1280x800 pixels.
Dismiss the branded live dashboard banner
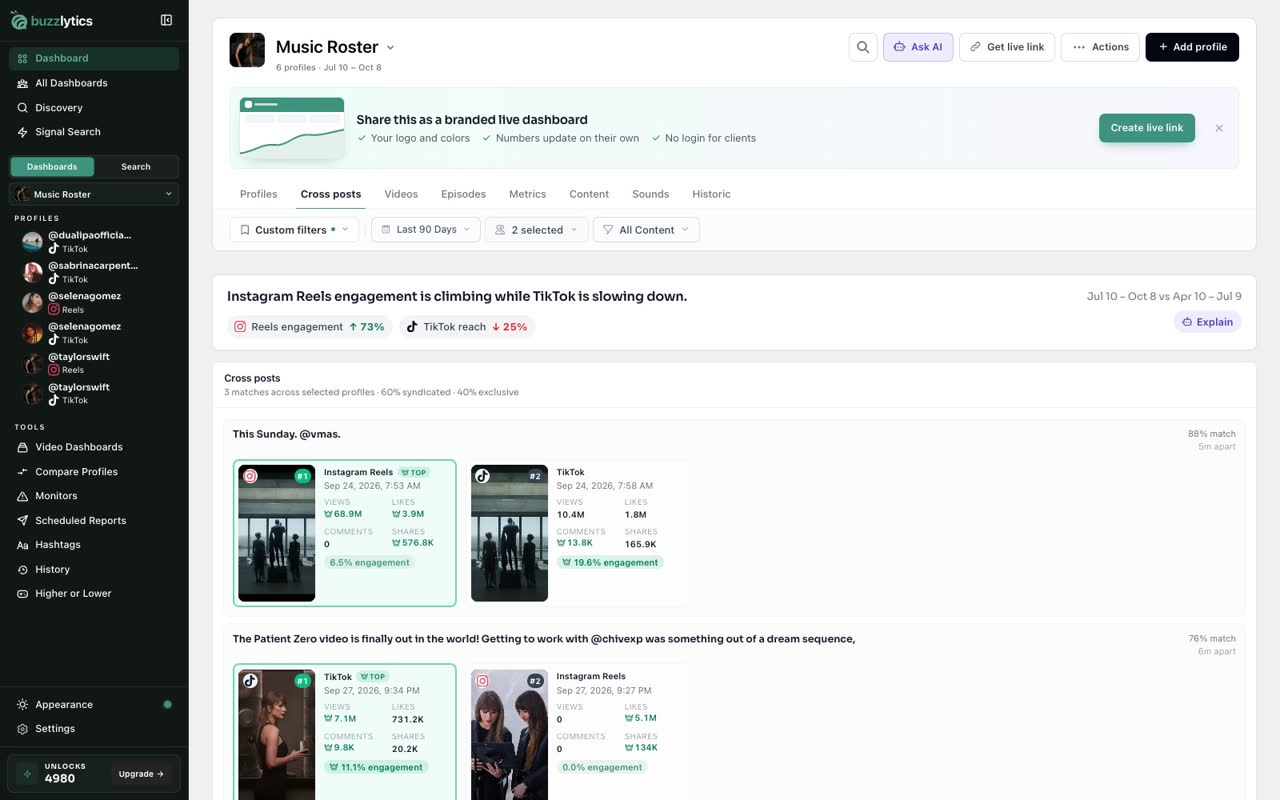click(x=1219, y=128)
